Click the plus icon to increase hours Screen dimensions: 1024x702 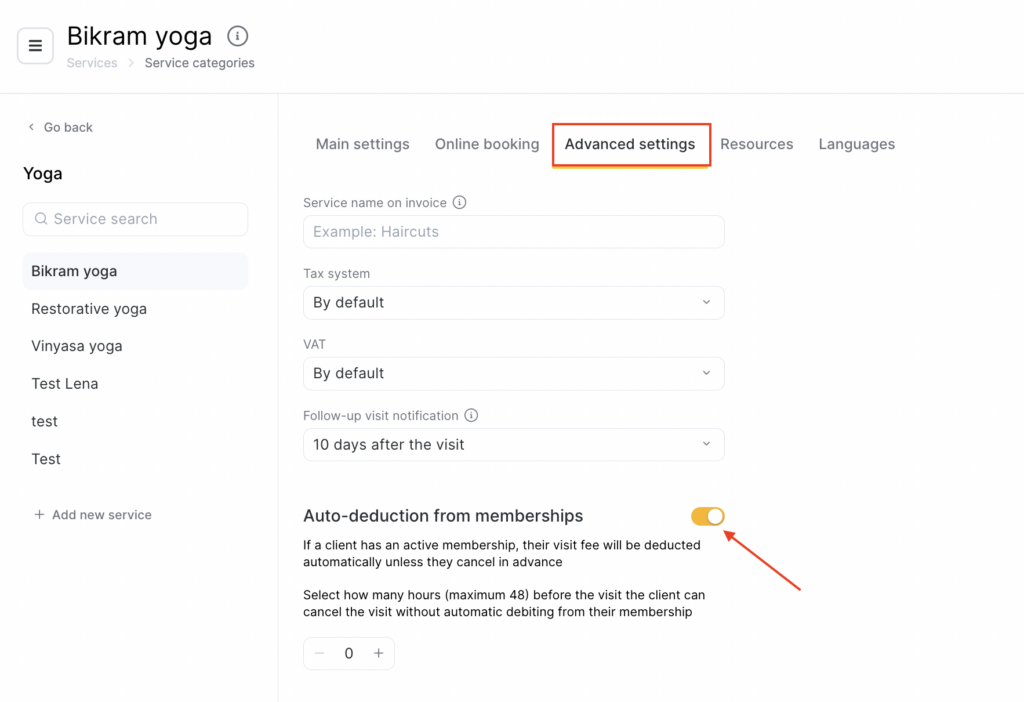tap(379, 653)
